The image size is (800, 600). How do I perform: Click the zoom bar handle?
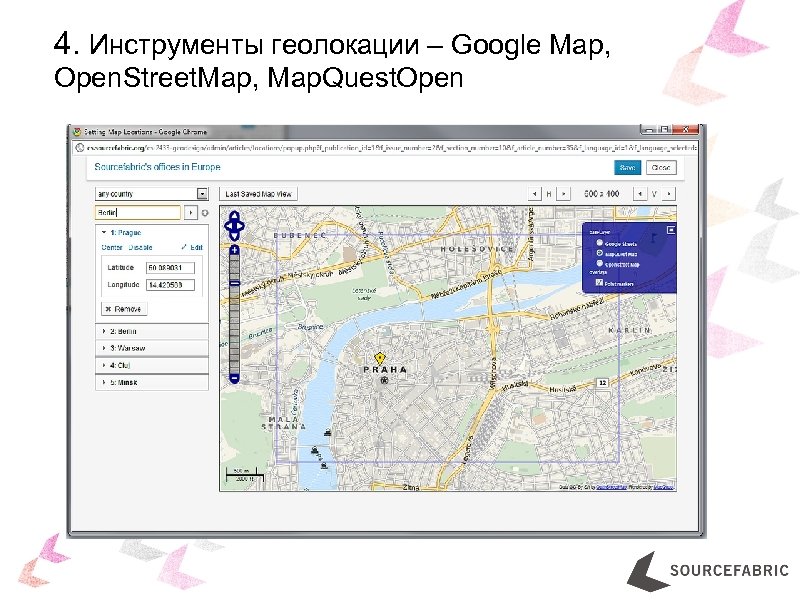pyautogui.click(x=234, y=283)
